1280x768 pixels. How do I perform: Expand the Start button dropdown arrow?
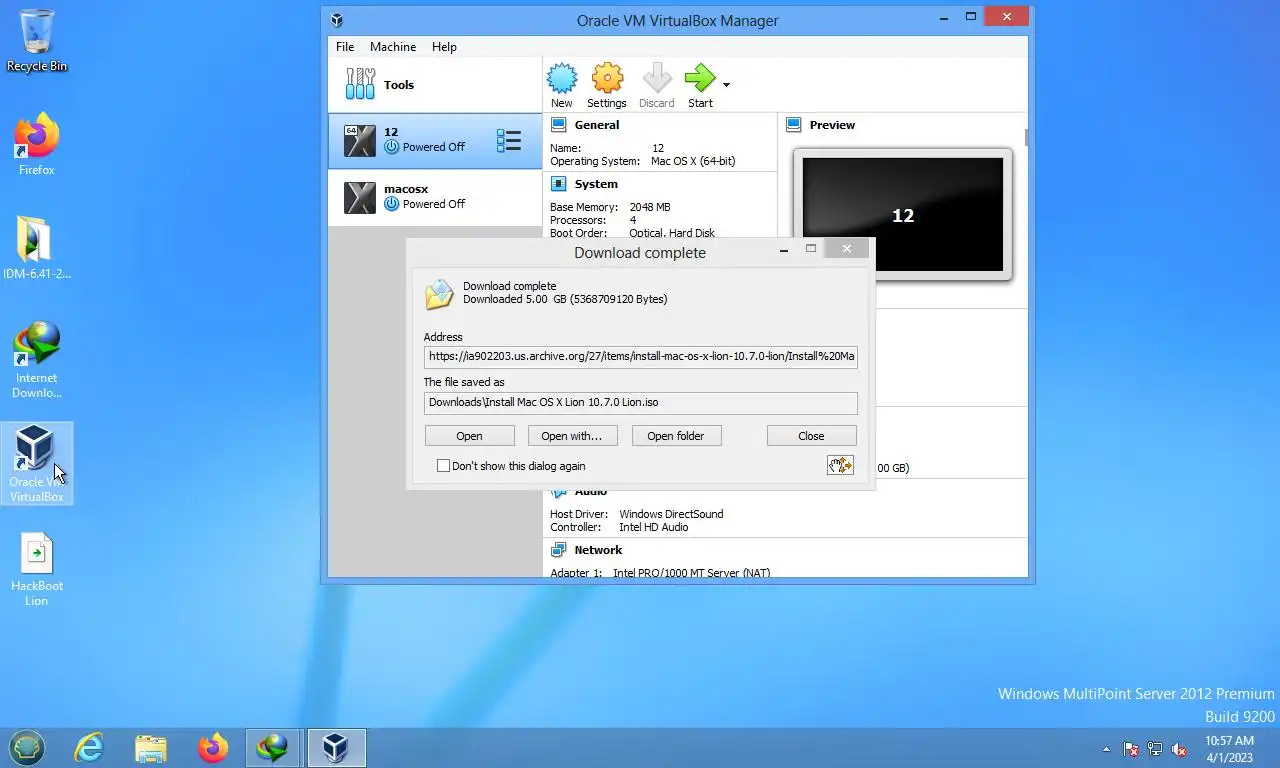pyautogui.click(x=726, y=85)
